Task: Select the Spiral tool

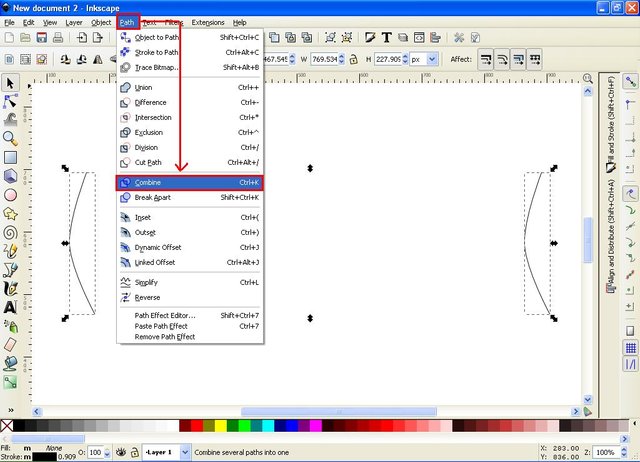Action: pyautogui.click(x=10, y=233)
